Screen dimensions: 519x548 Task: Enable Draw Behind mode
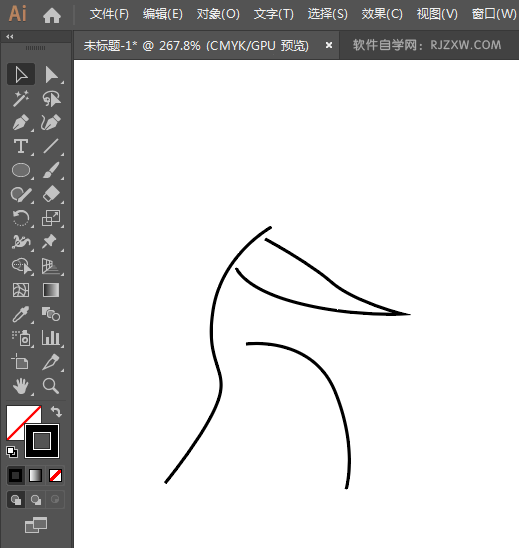click(x=36, y=500)
